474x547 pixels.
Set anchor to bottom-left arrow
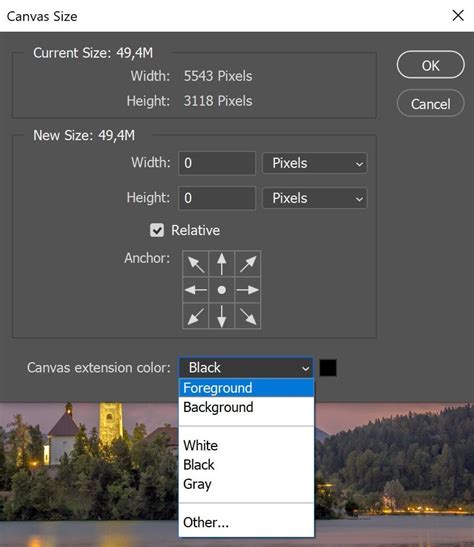196,316
